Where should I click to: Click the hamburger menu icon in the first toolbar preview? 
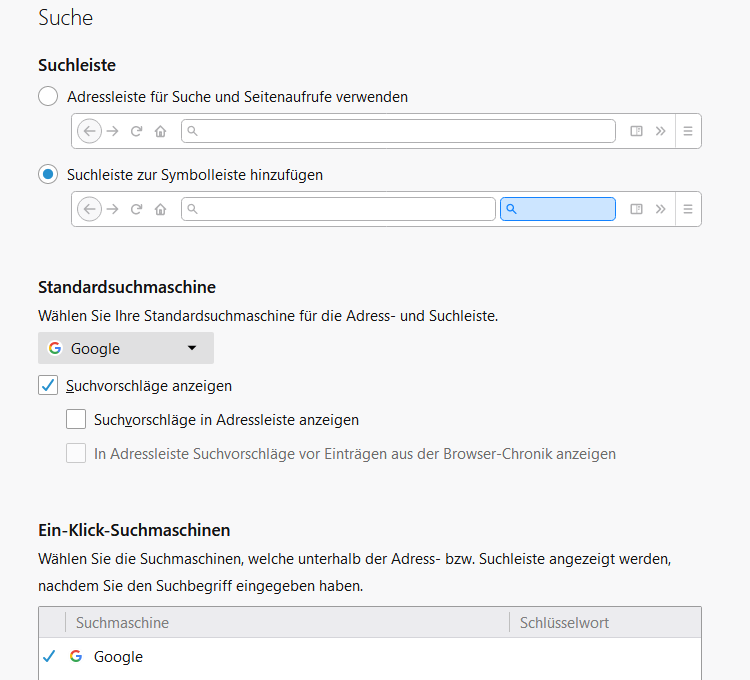688,131
